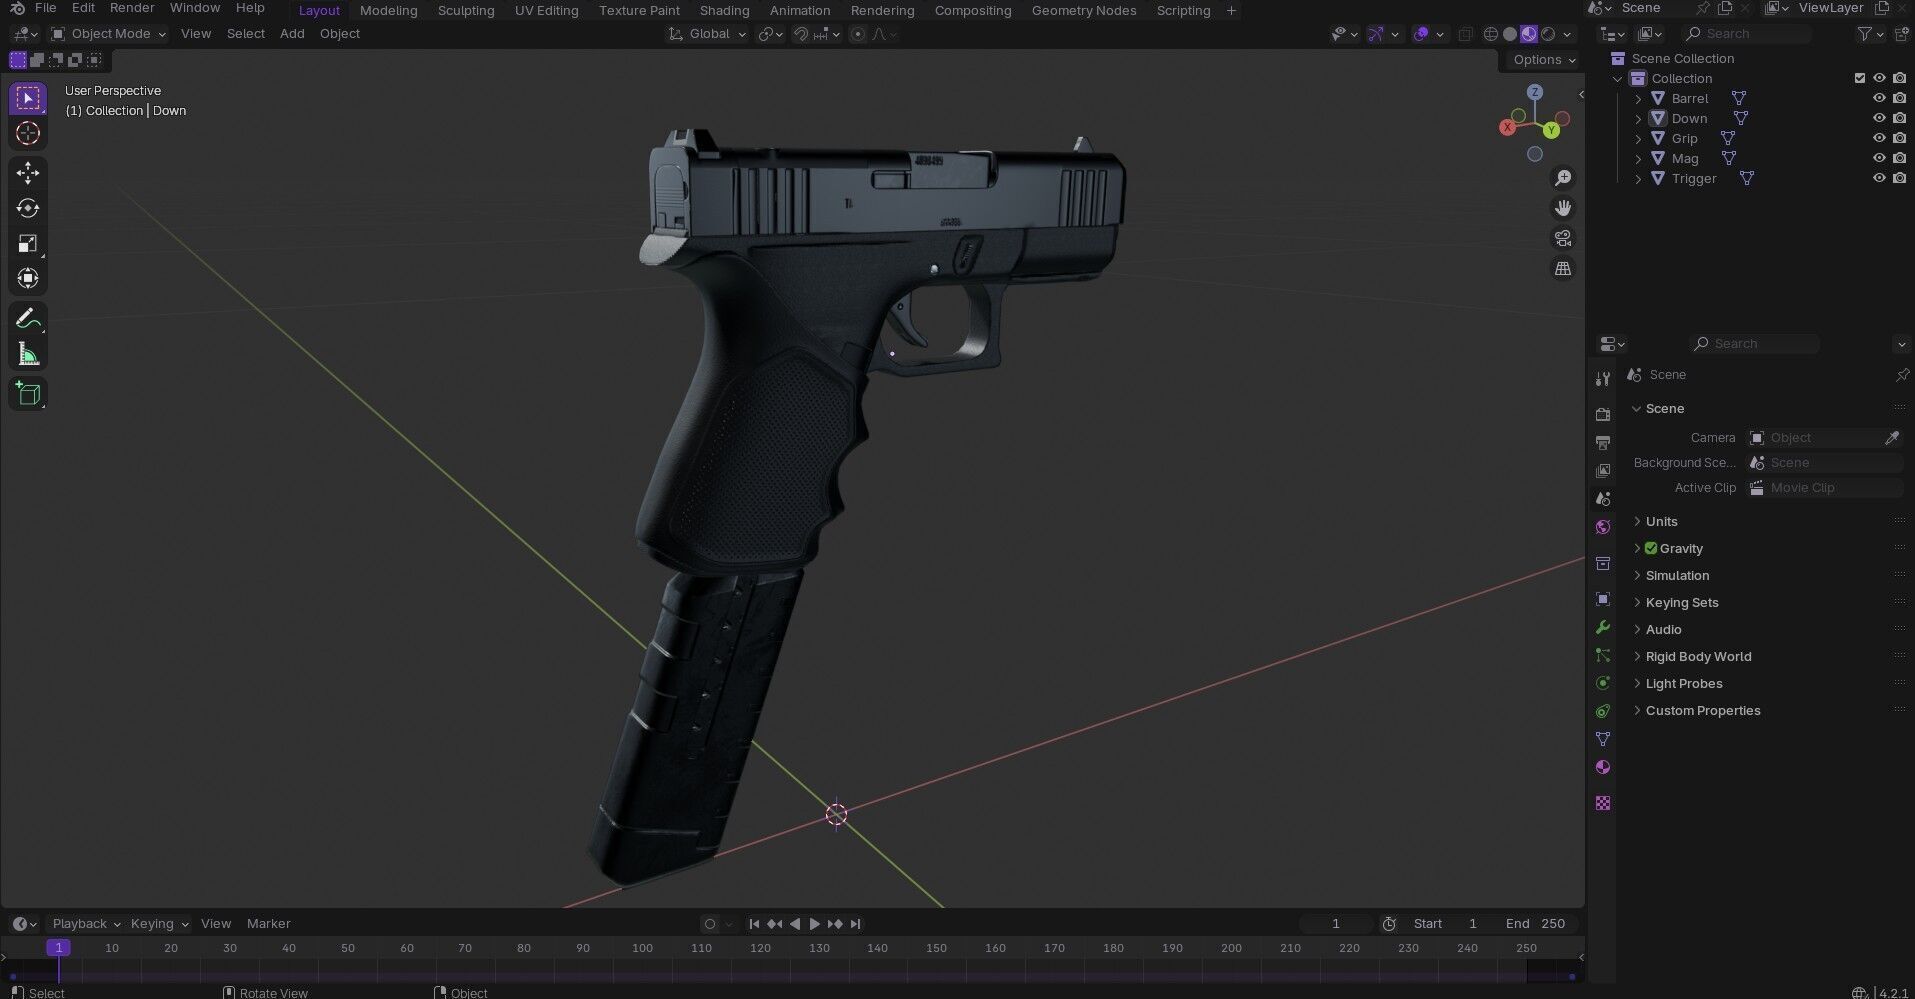Open the File menu

[45, 8]
